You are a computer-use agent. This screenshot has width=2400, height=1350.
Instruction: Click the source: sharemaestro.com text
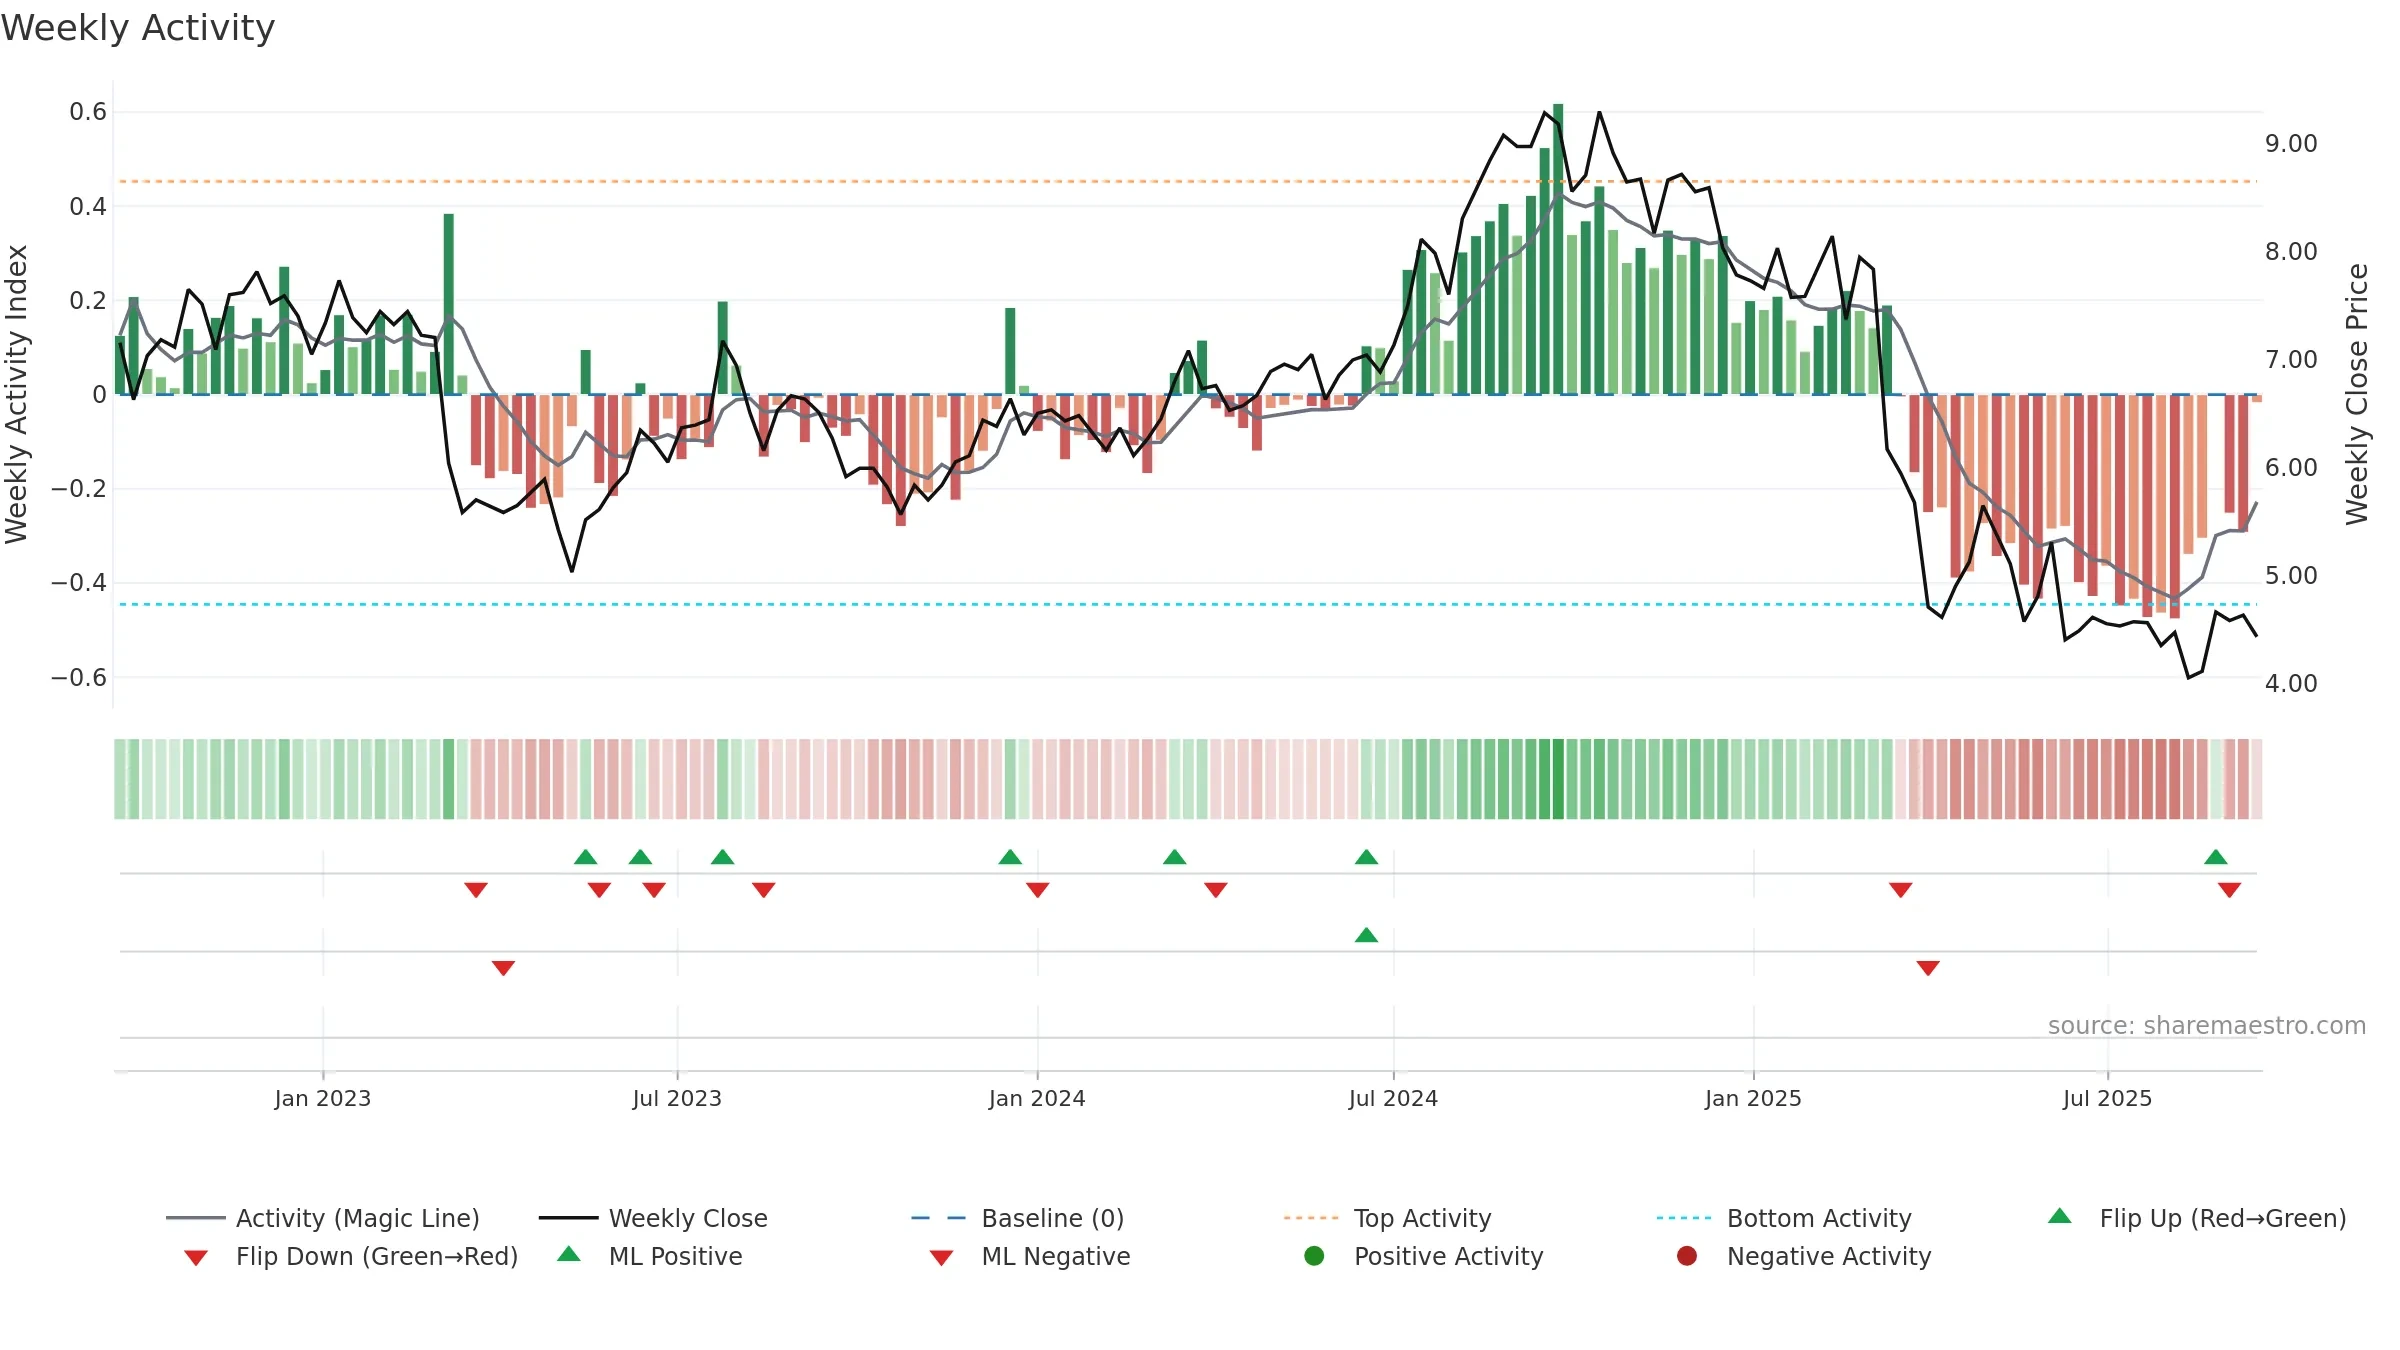[2207, 1025]
